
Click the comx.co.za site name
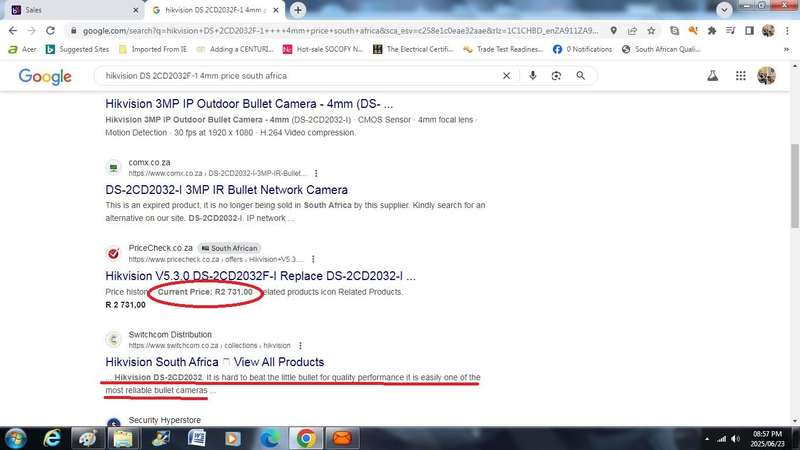[x=149, y=162]
